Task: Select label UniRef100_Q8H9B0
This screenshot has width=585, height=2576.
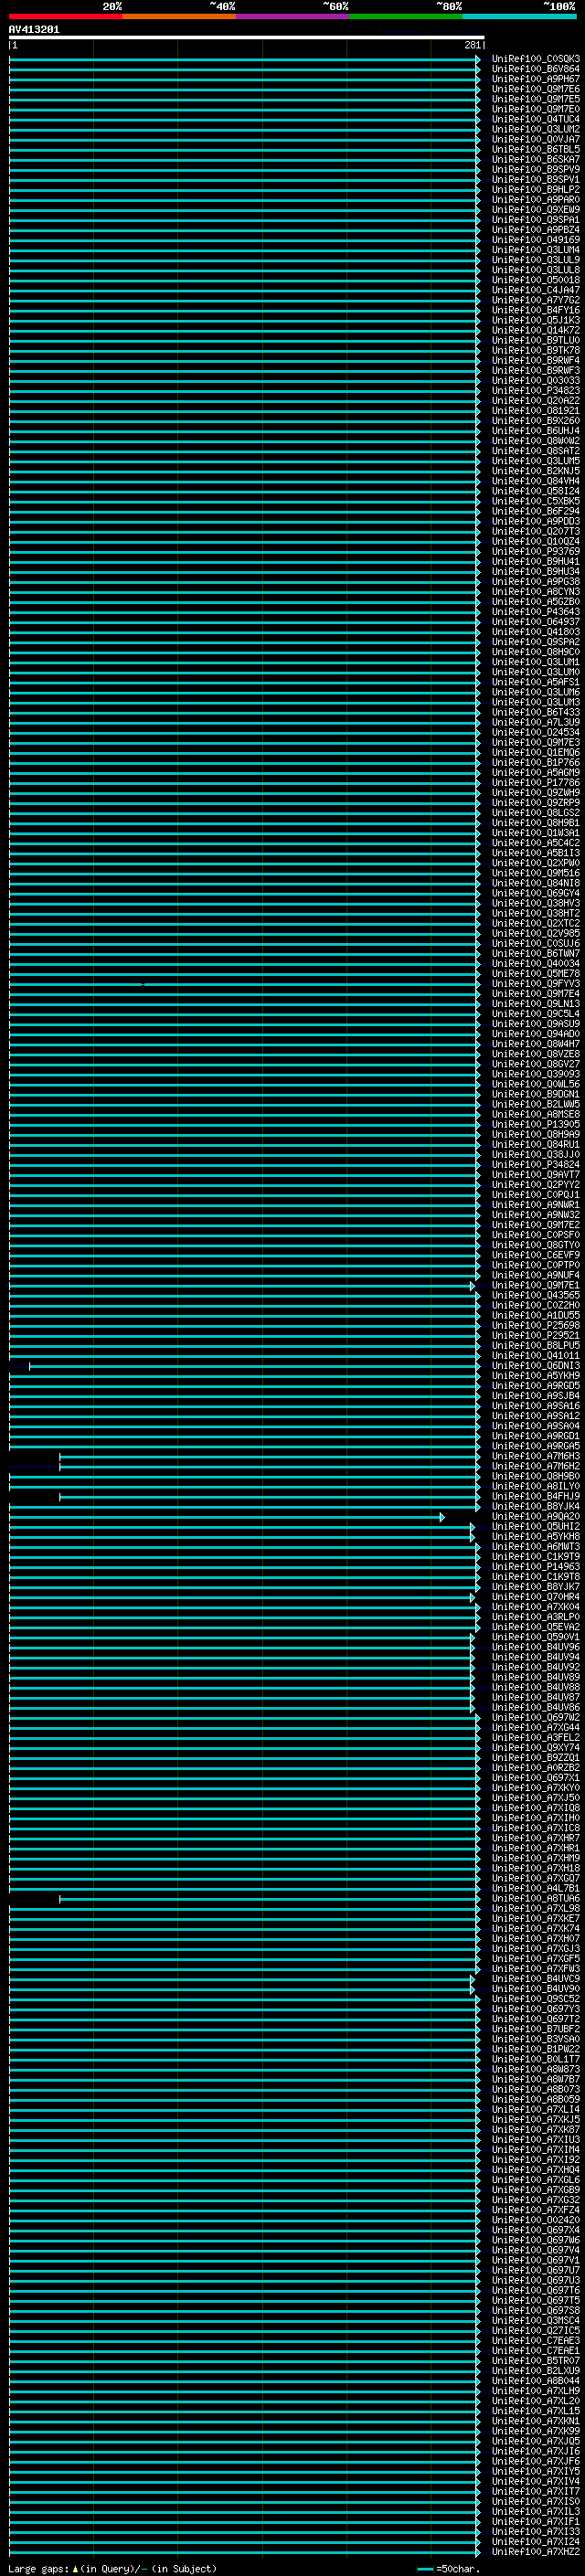Action: click(536, 1476)
